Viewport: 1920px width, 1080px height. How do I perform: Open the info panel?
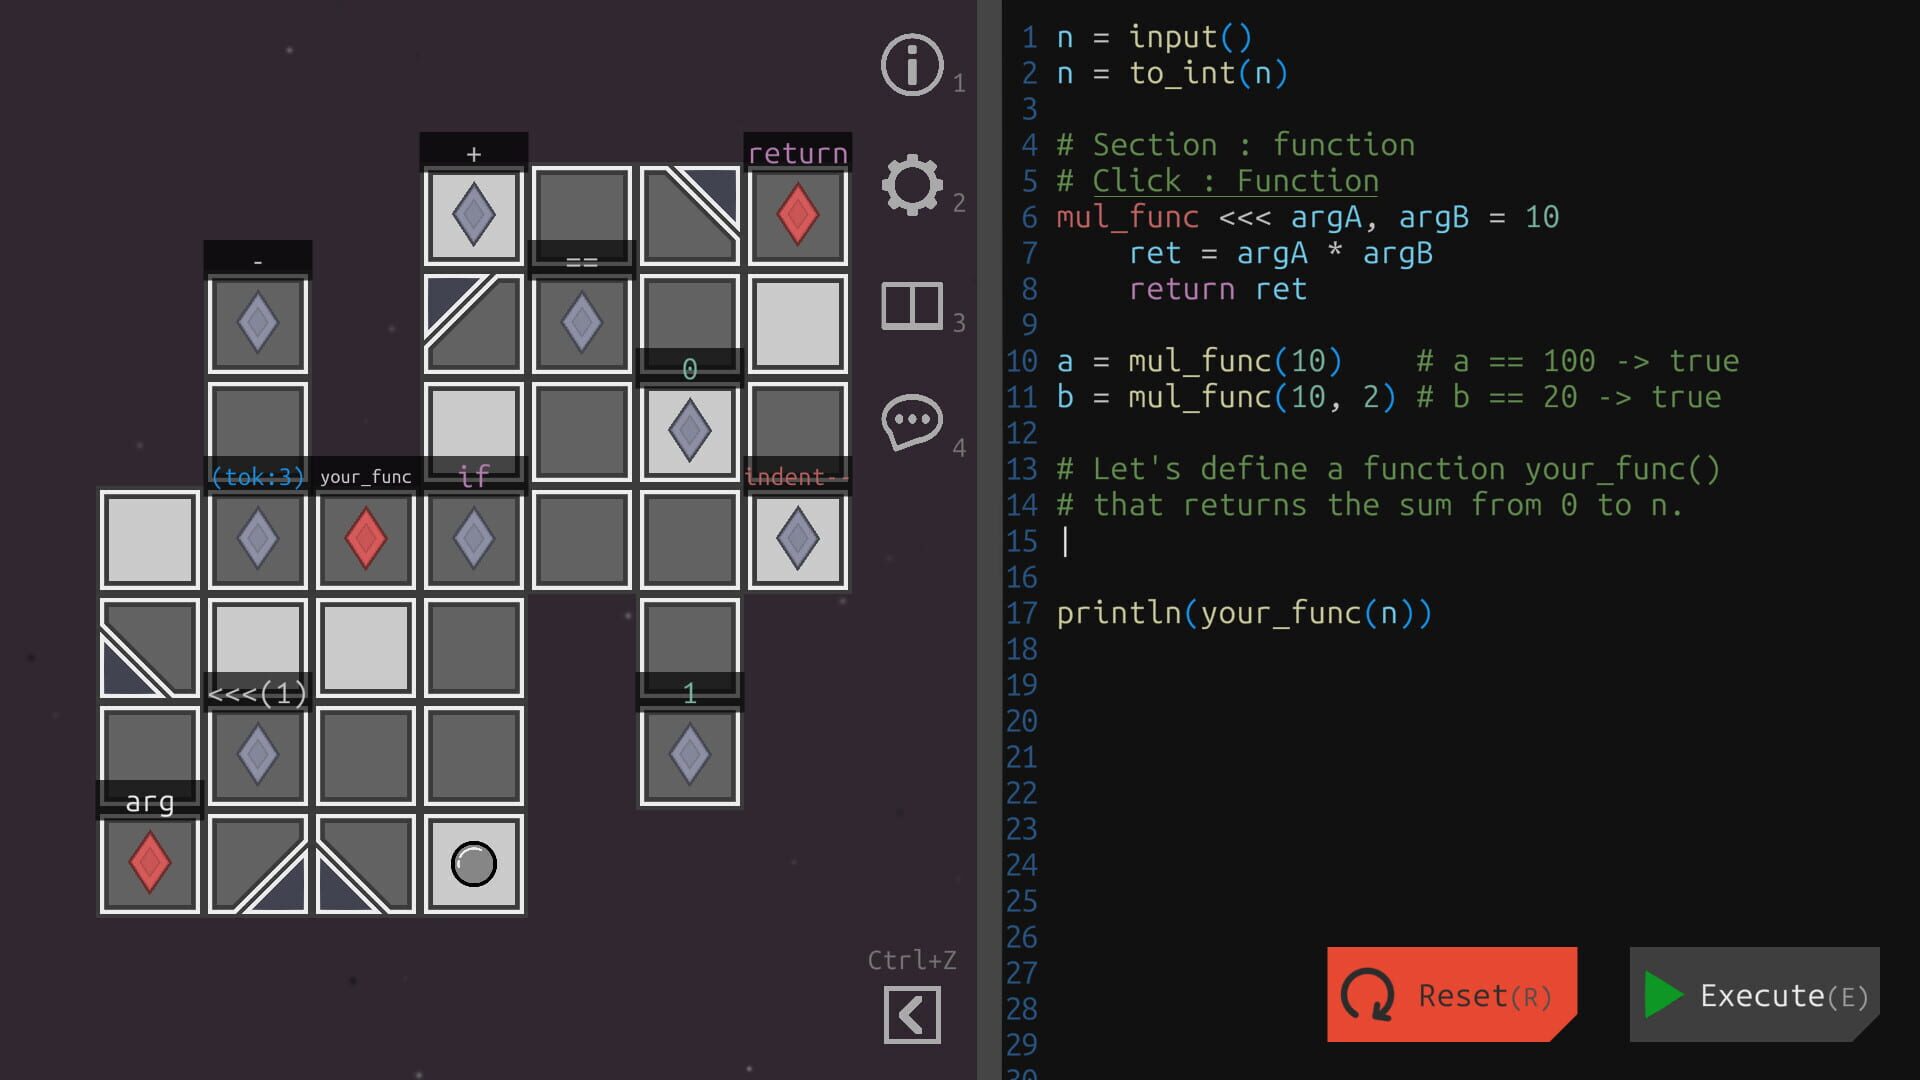(911, 65)
